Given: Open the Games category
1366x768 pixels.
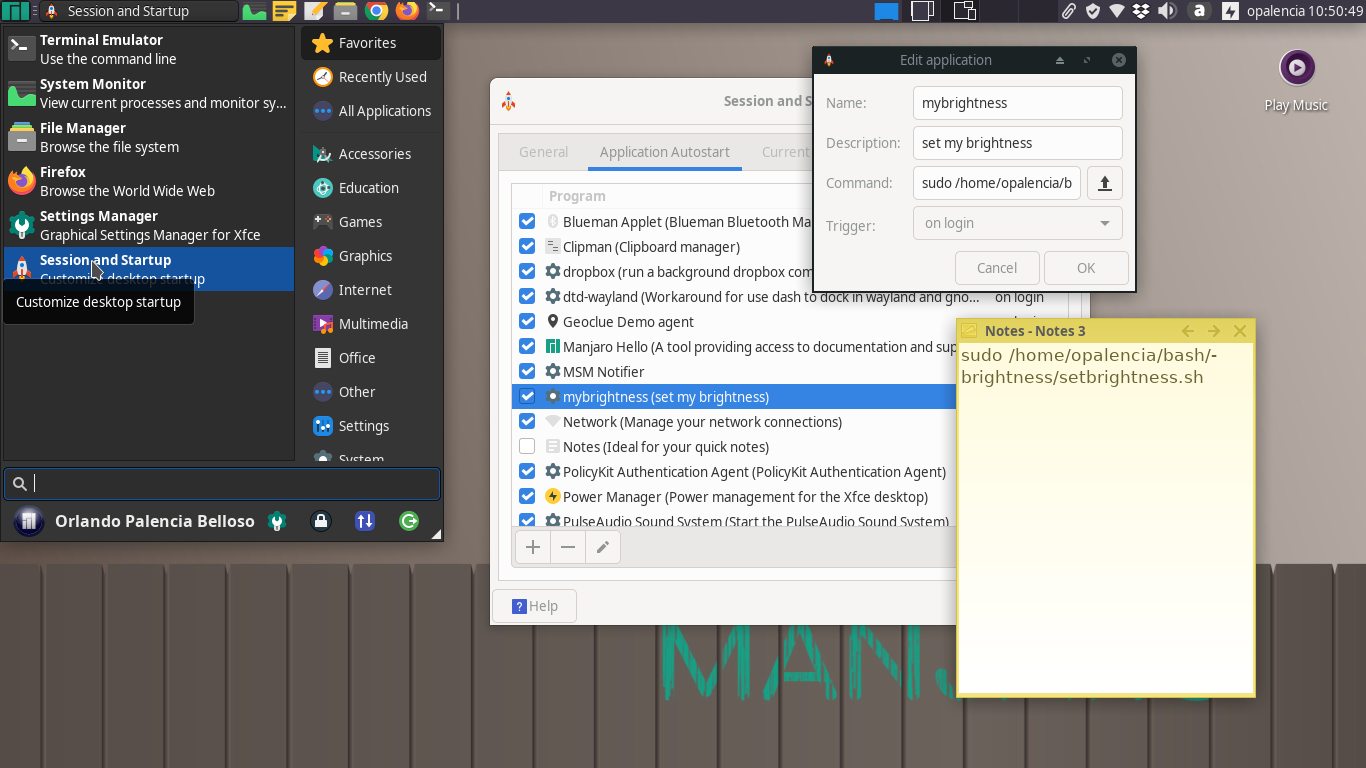Looking at the screenshot, I should (371, 222).
